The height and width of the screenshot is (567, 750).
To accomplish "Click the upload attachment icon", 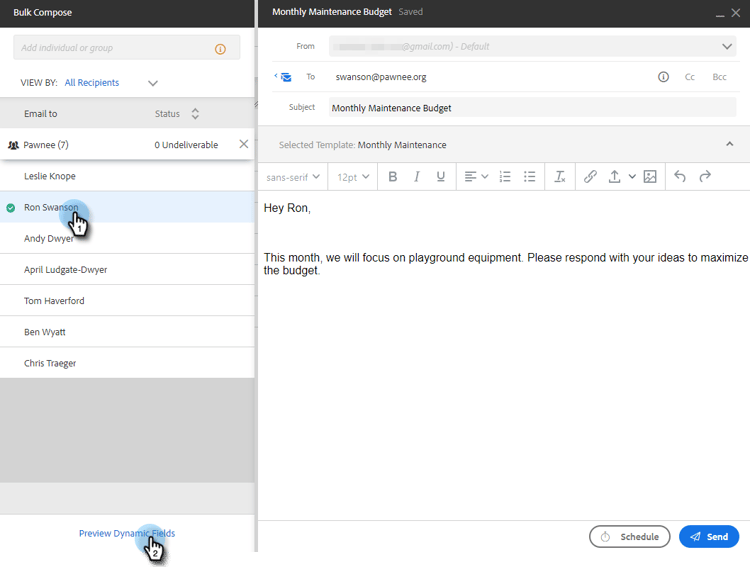I will (615, 177).
